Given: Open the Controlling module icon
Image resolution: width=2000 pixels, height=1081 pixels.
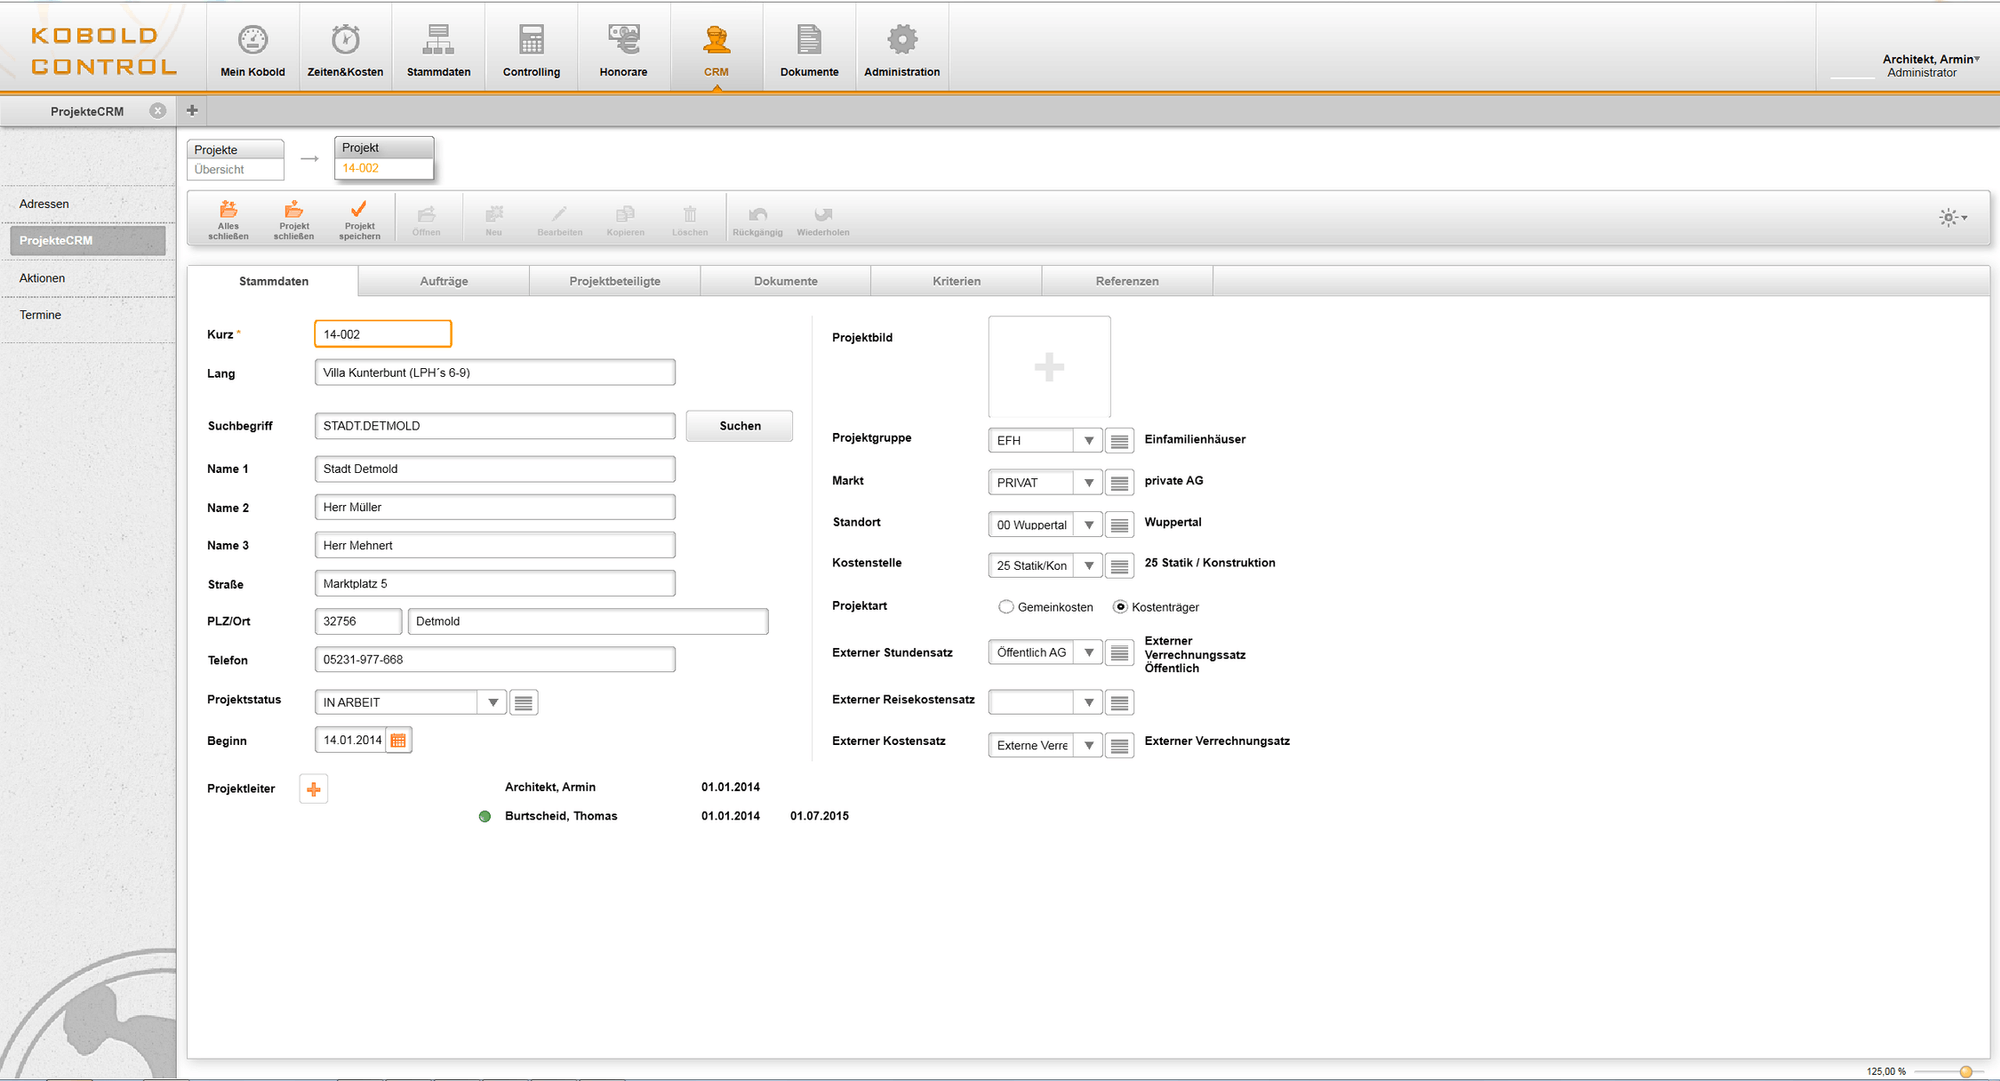Looking at the screenshot, I should [x=531, y=40].
